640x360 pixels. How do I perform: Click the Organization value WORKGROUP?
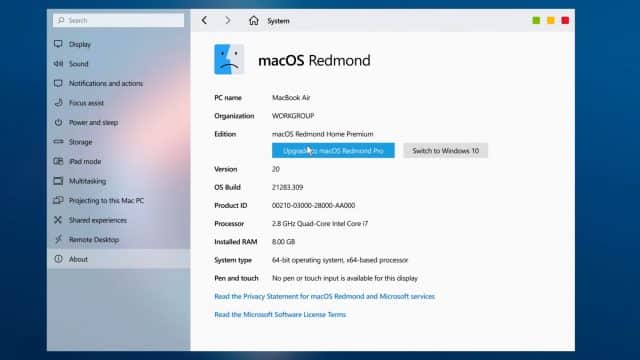[x=293, y=116]
